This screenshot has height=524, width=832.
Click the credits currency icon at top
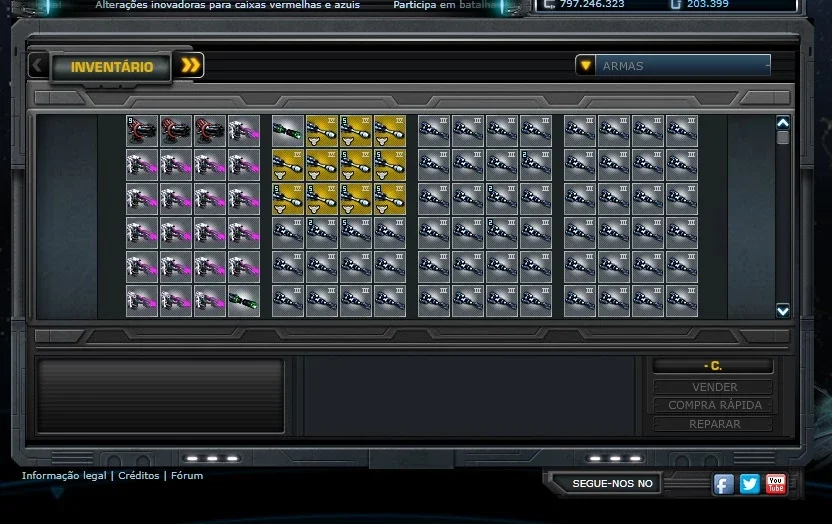click(549, 4)
